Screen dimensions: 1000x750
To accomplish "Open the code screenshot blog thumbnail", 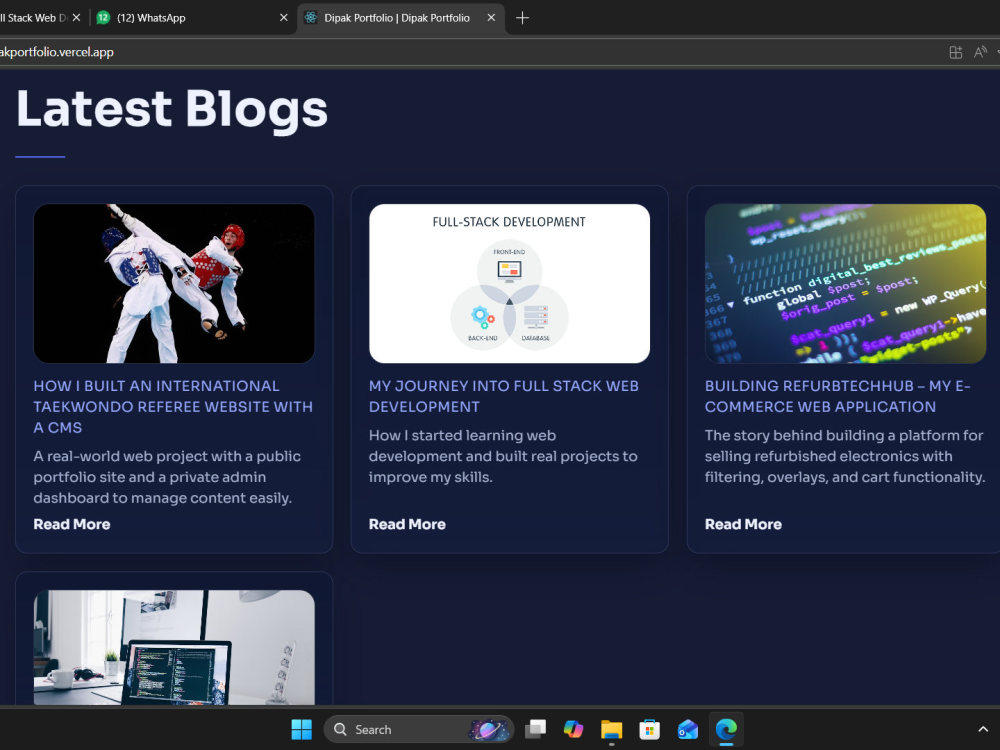I will [845, 283].
